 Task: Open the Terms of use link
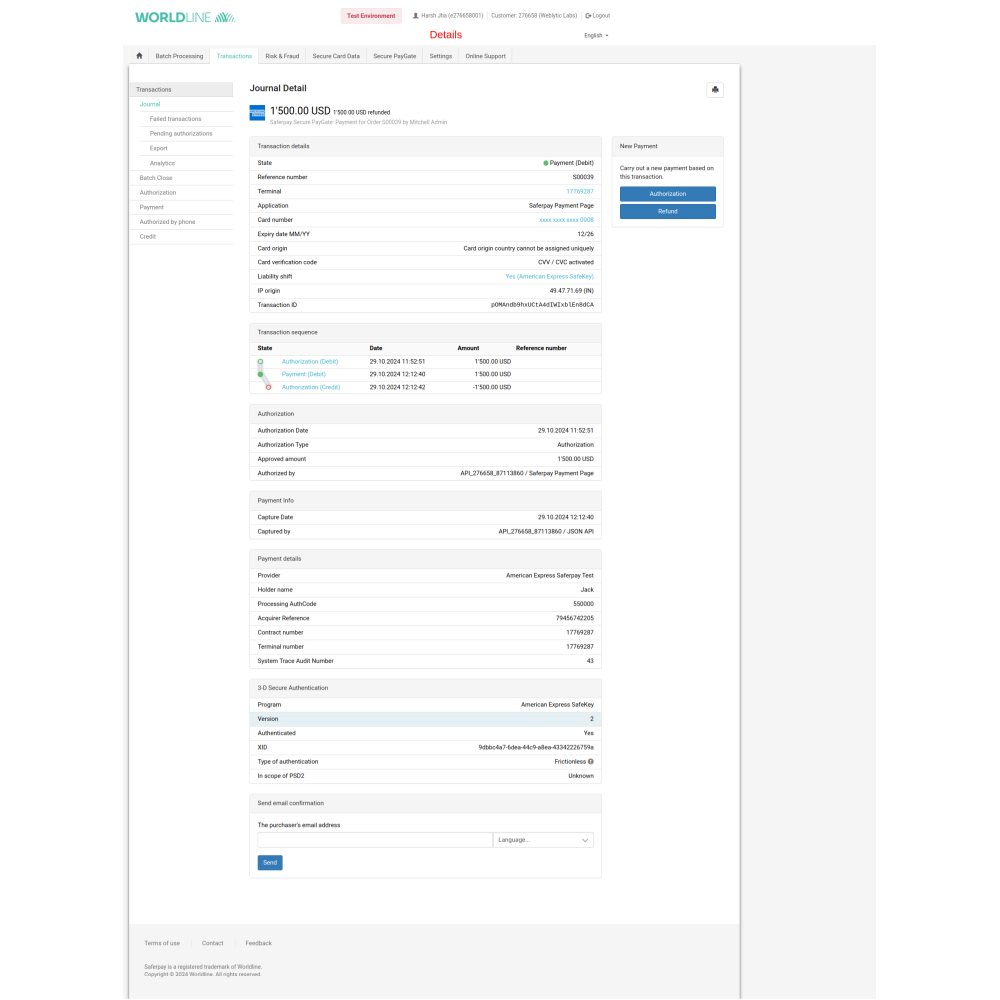pyautogui.click(x=162, y=943)
